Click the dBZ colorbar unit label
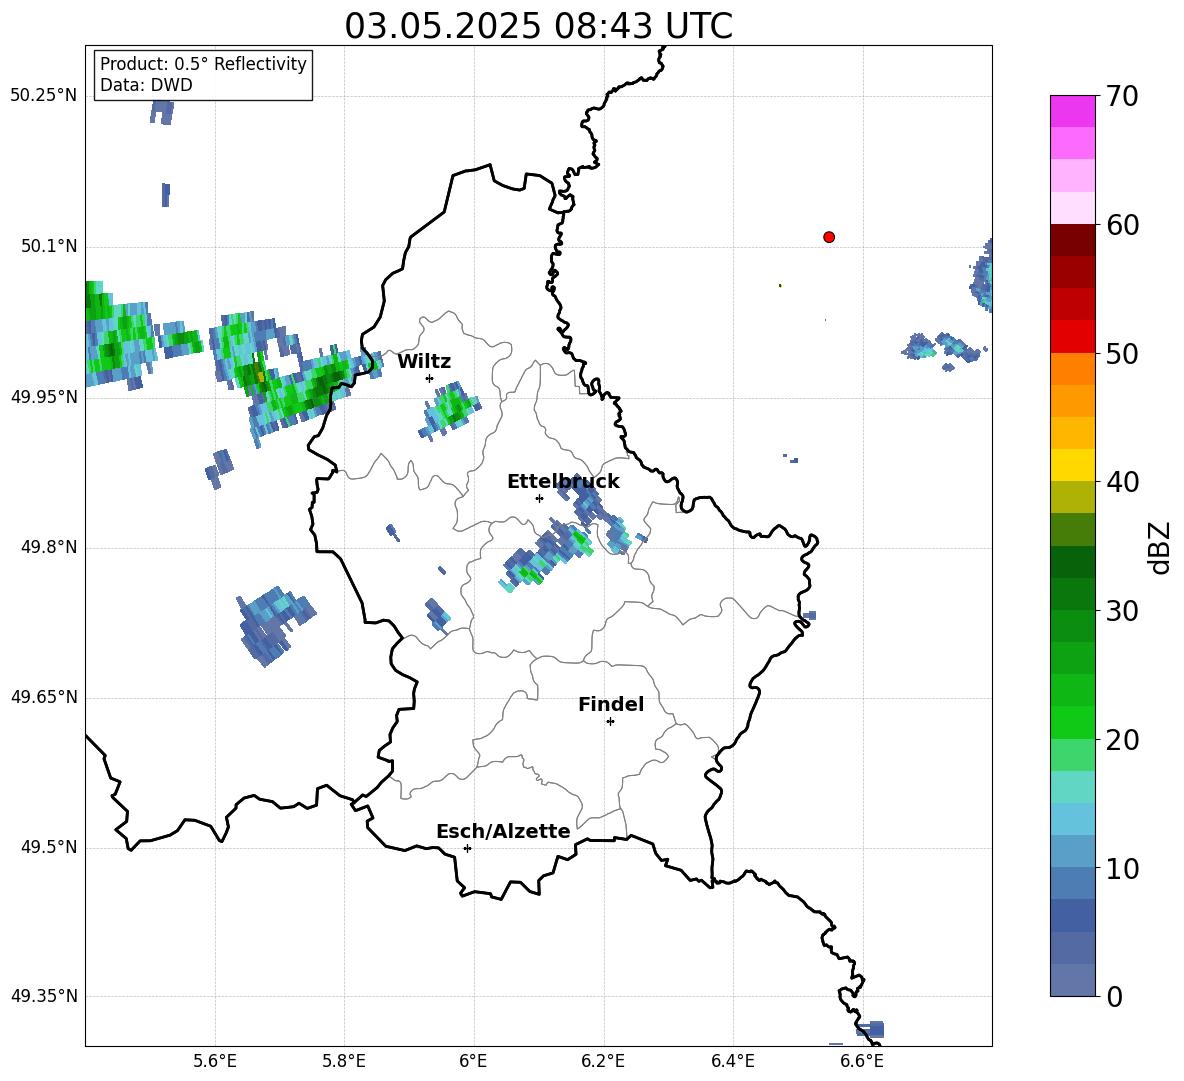This screenshot has height=1081, width=1184. pyautogui.click(x=1159, y=547)
